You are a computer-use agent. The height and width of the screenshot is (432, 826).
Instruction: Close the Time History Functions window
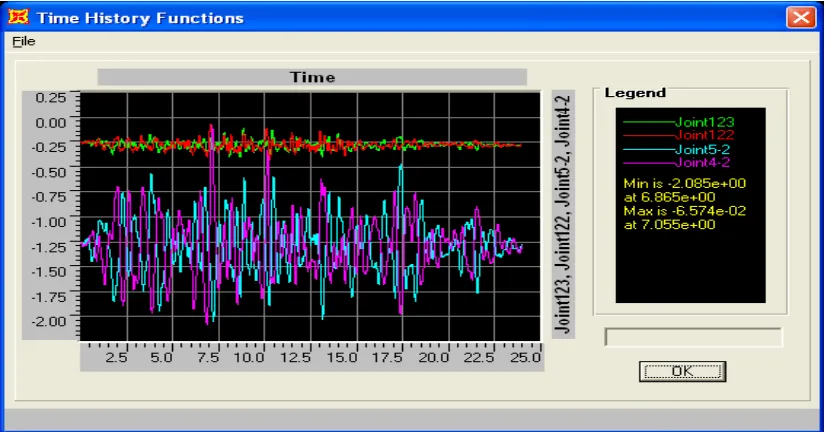click(x=801, y=17)
